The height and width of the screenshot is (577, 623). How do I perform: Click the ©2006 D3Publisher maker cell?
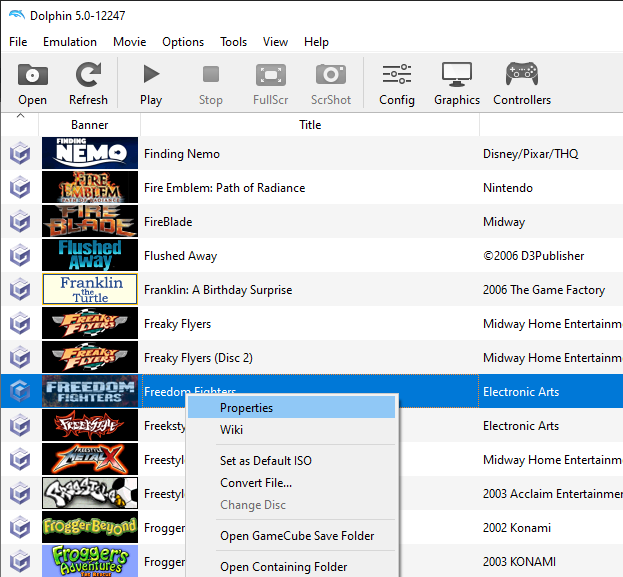pos(534,256)
